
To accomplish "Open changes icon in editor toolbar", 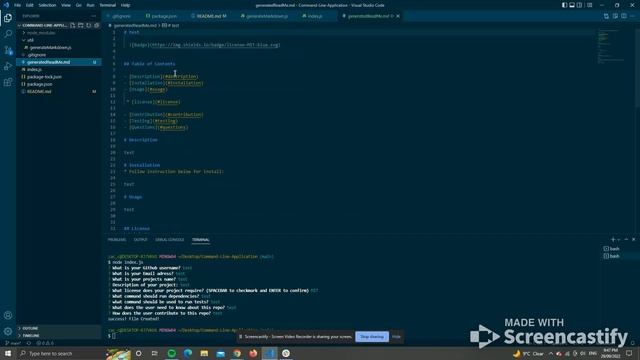I will tap(606, 16).
